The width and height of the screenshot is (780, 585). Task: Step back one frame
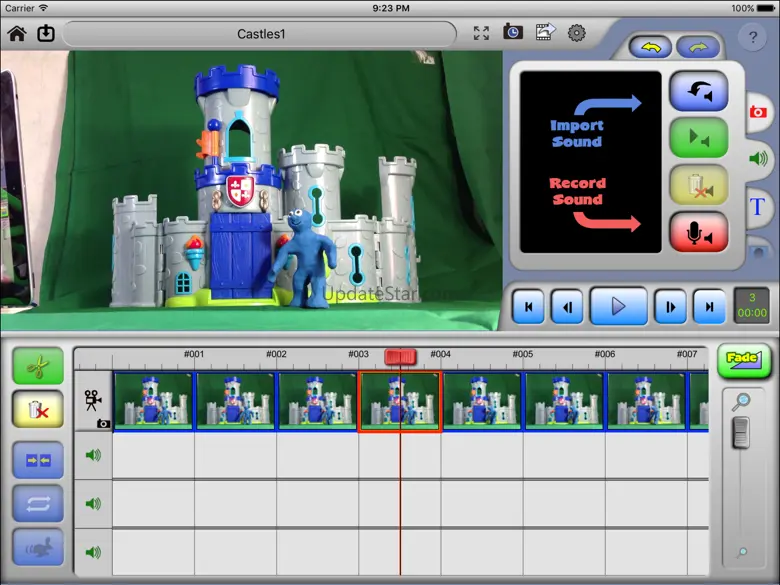click(x=567, y=307)
